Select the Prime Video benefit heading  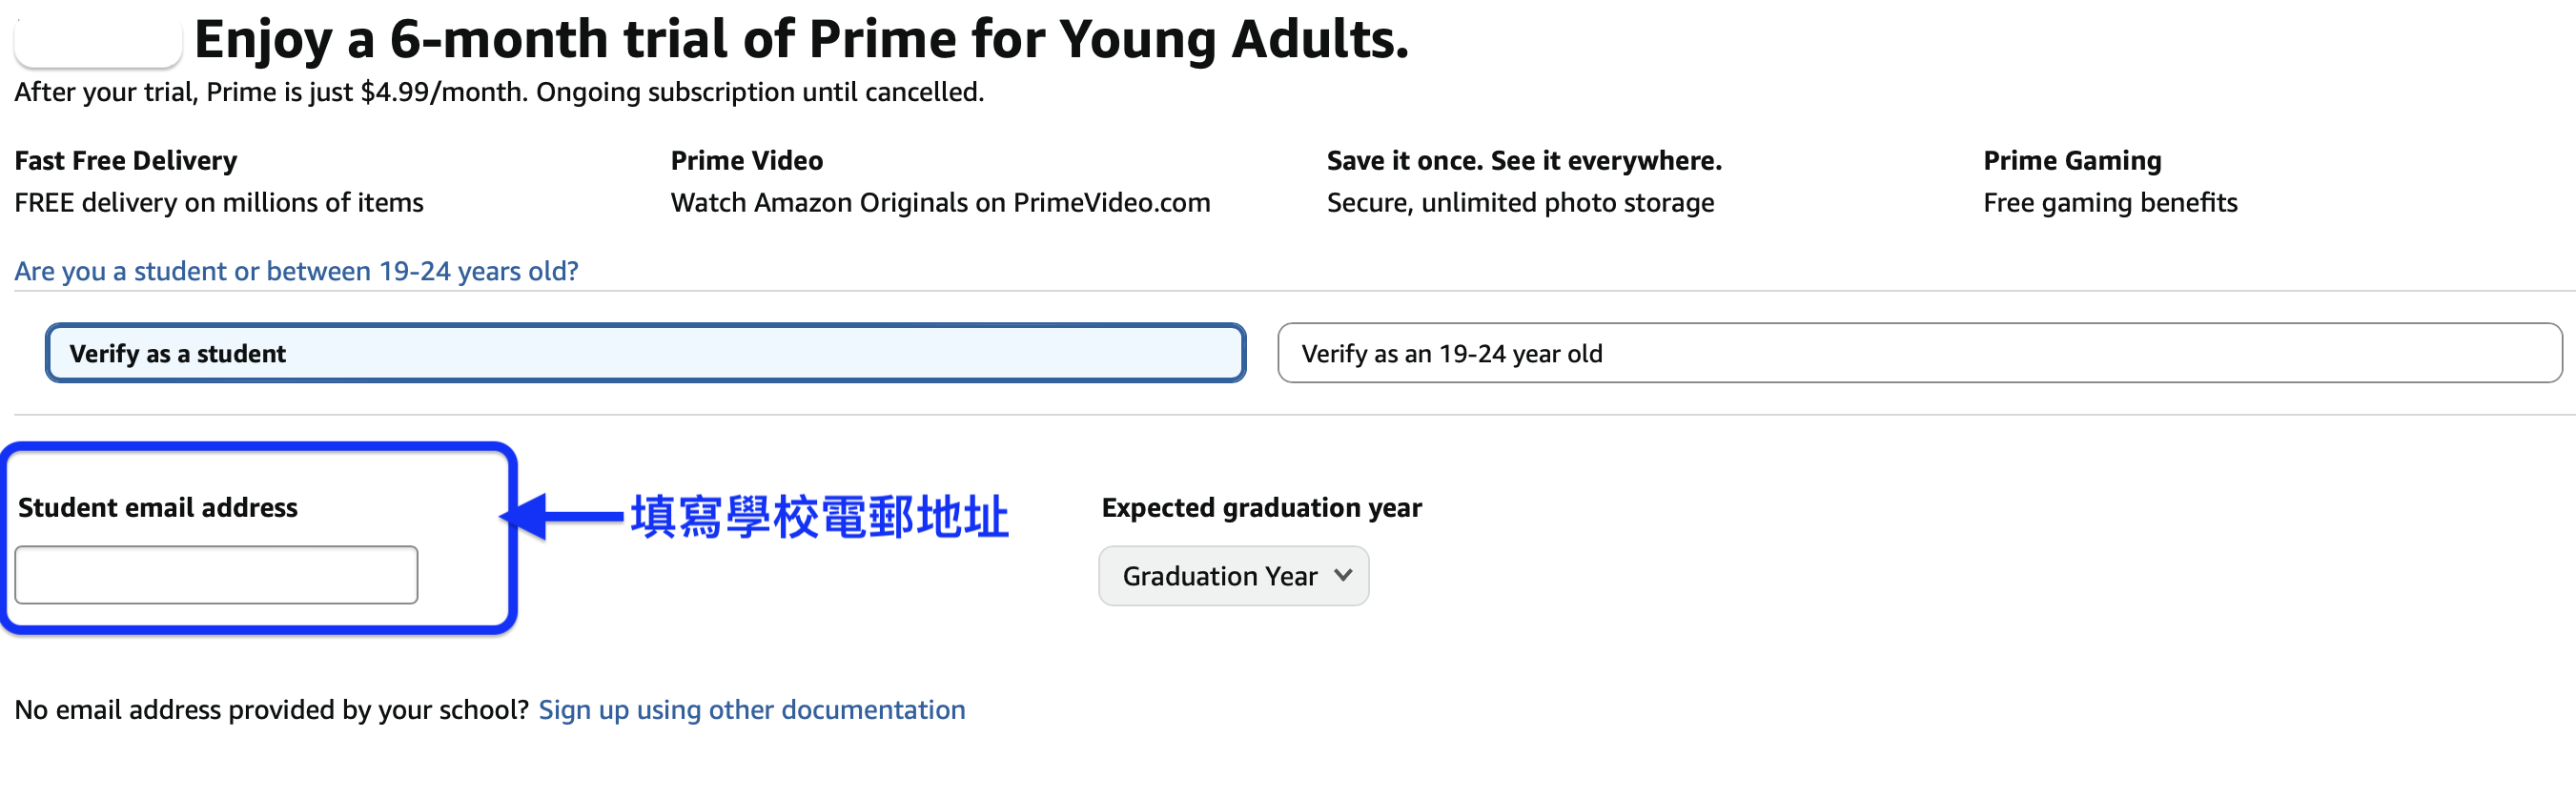pos(746,160)
